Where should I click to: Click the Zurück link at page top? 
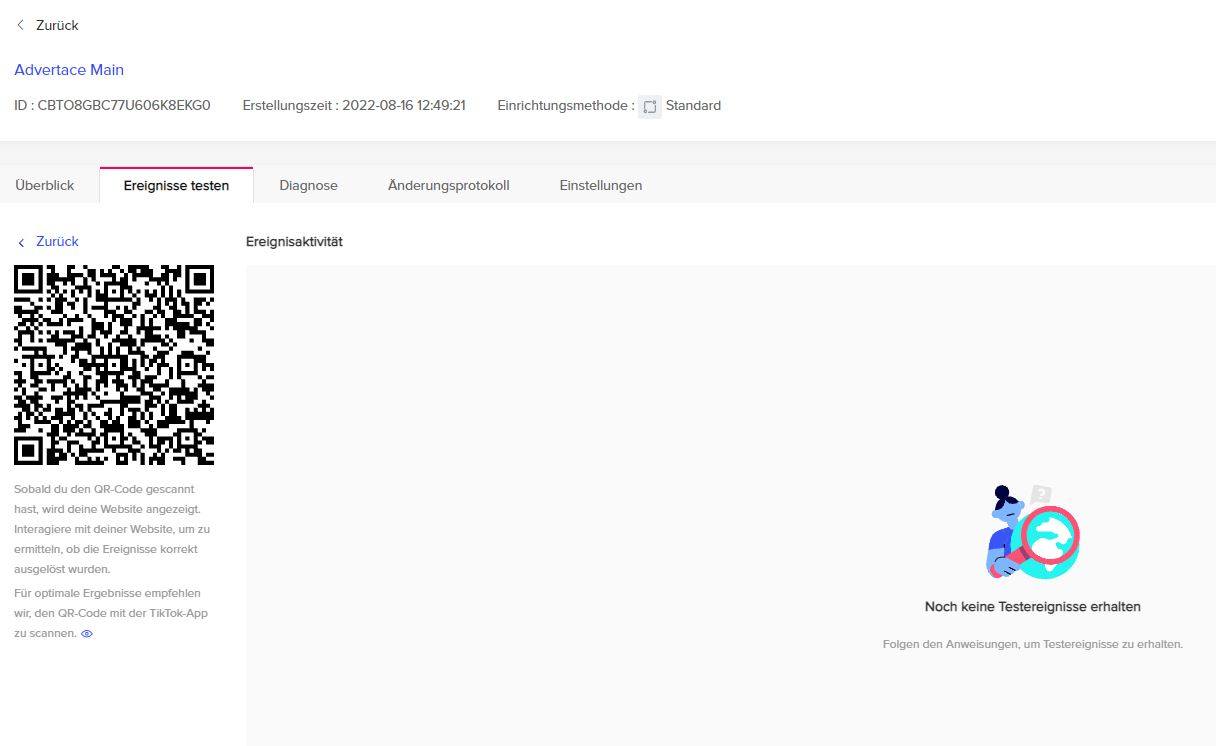(57, 25)
